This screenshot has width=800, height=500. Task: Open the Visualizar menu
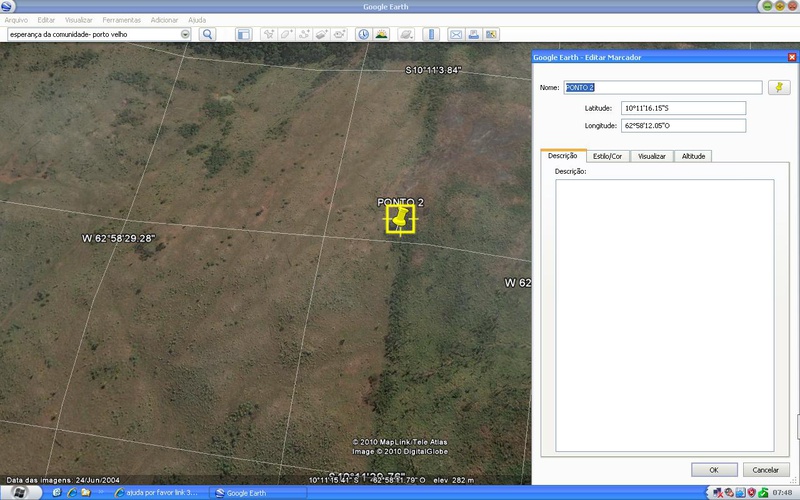79,20
